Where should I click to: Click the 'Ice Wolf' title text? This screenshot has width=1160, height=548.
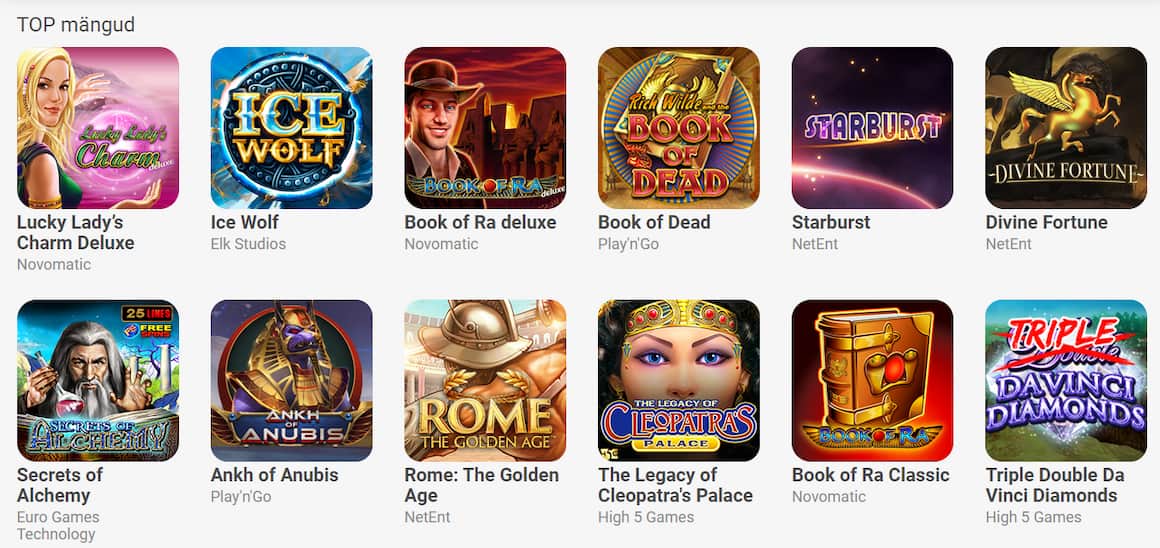pos(245,223)
